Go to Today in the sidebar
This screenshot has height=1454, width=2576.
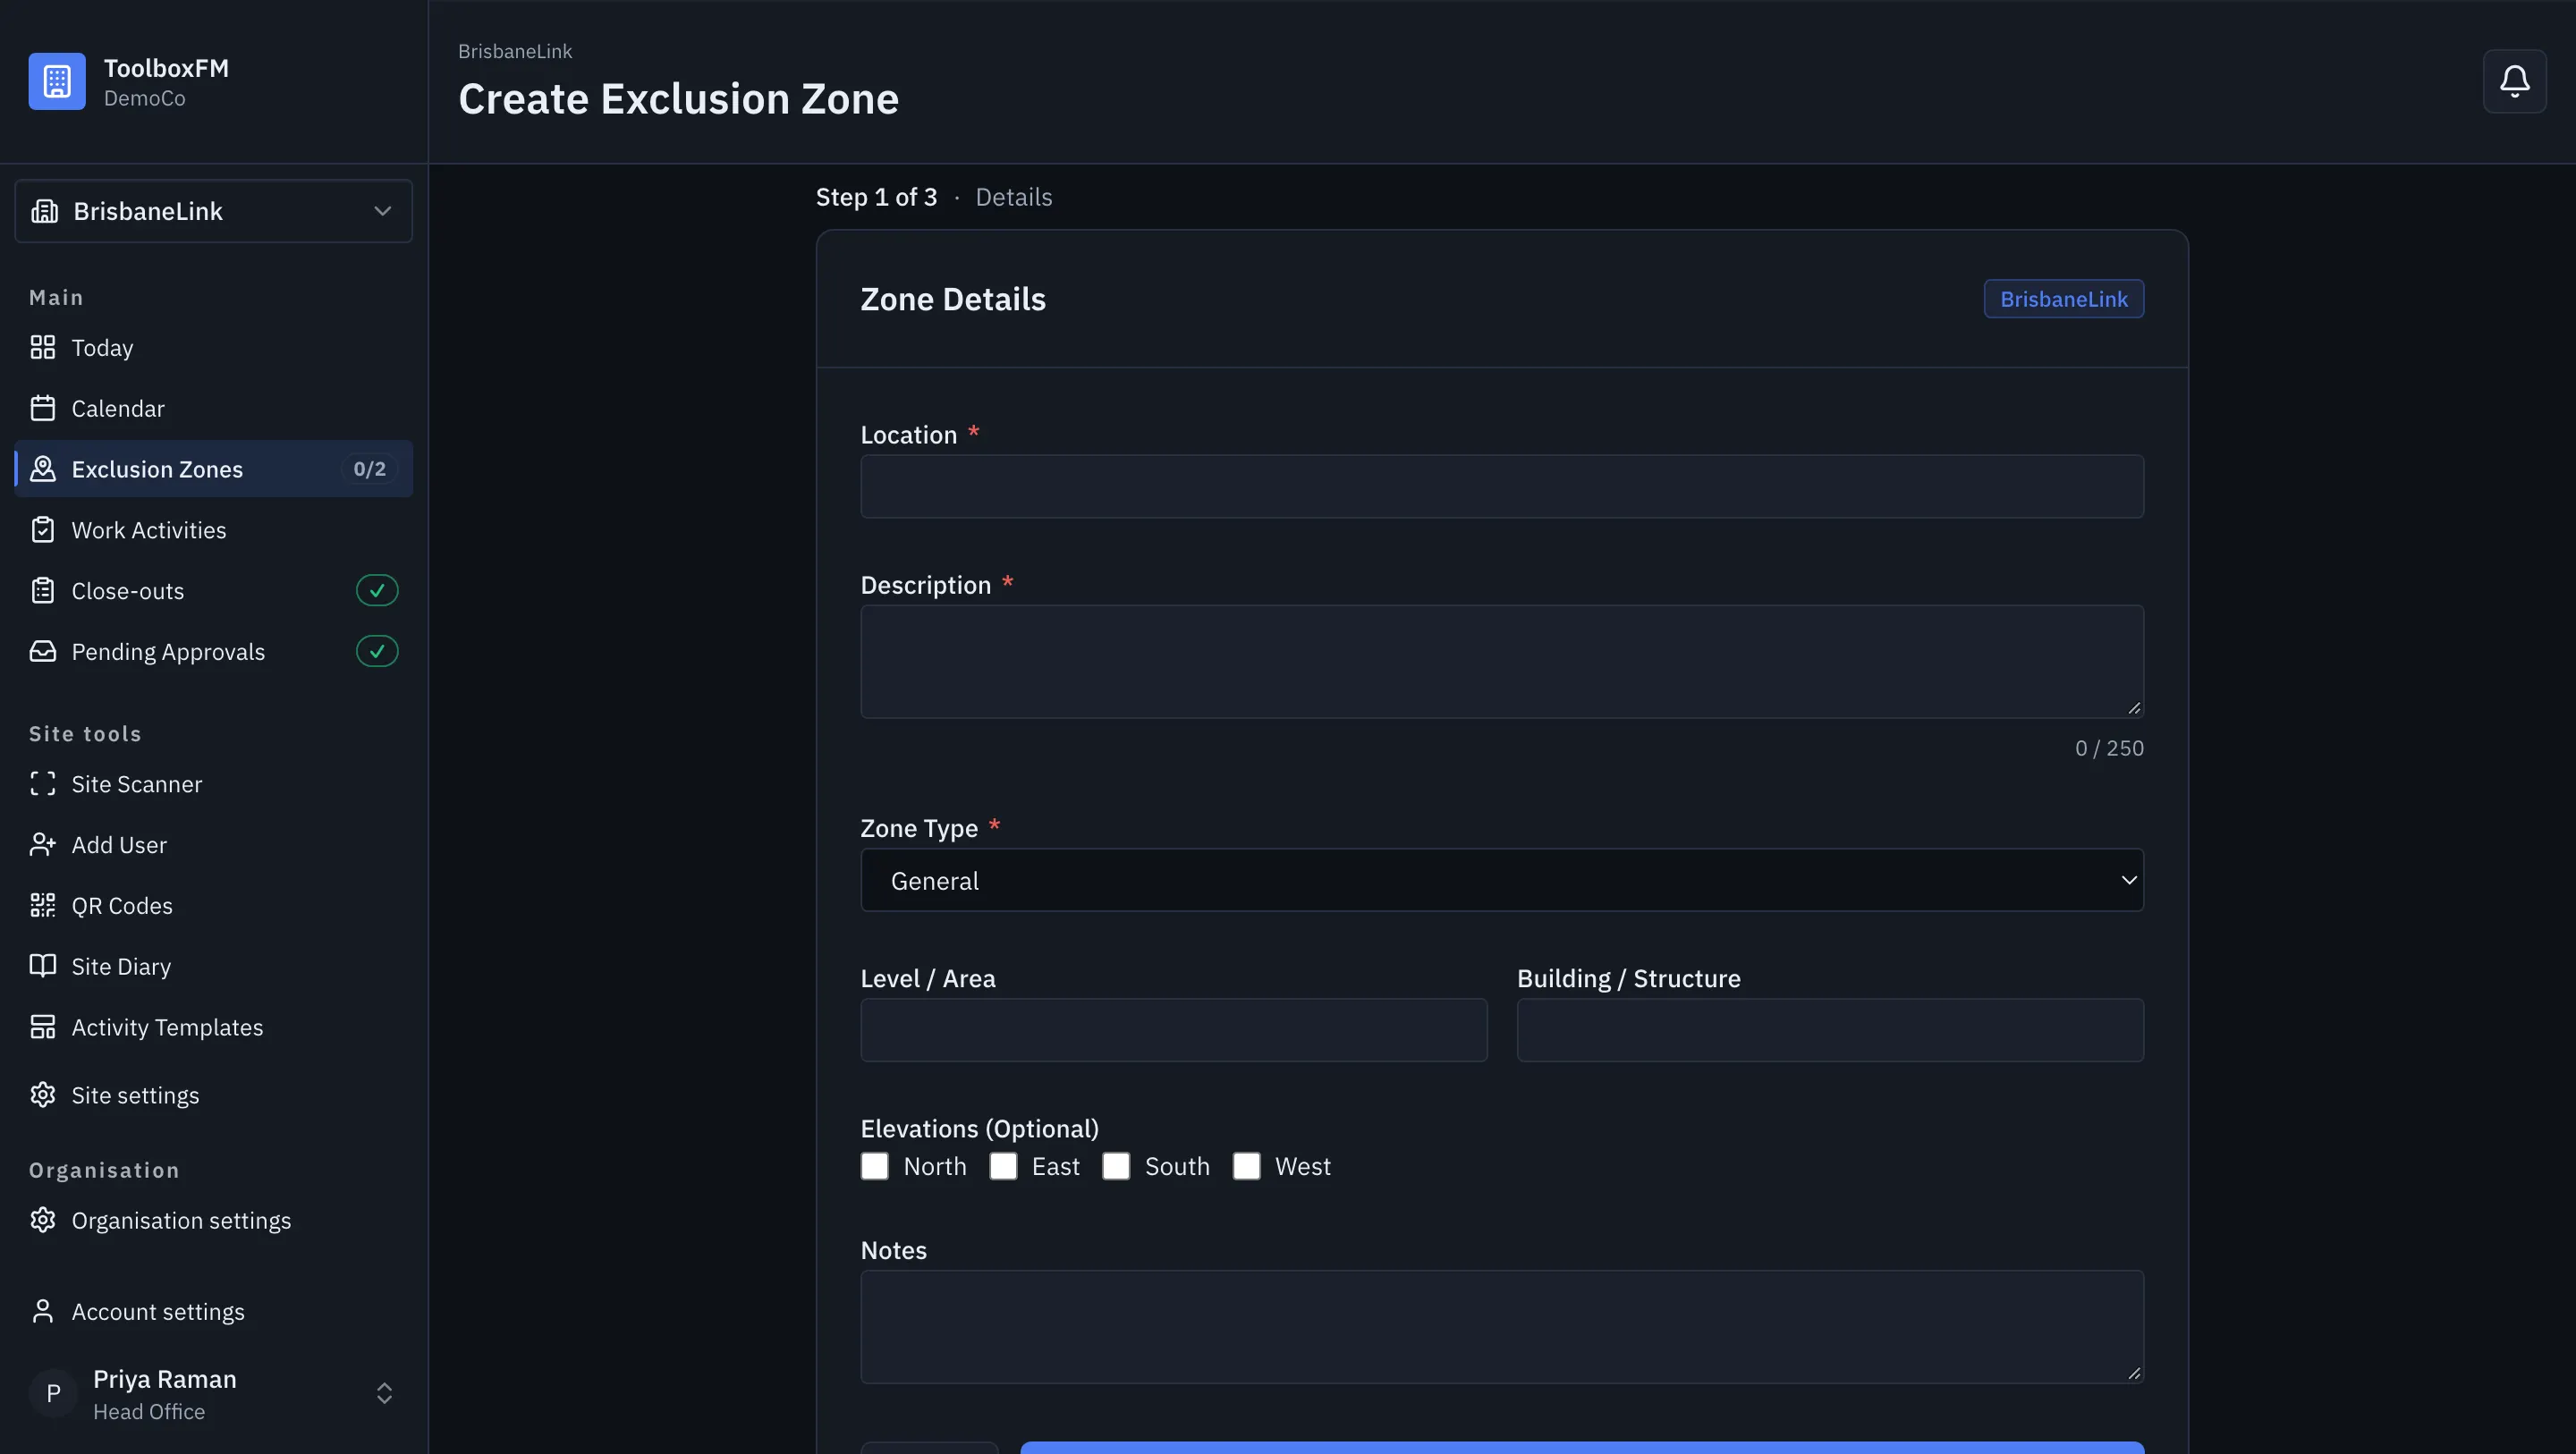click(214, 347)
